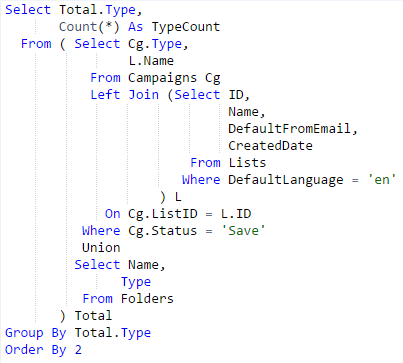Click the 'From' before Folders
The width and height of the screenshot is (403, 363).
(x=97, y=299)
